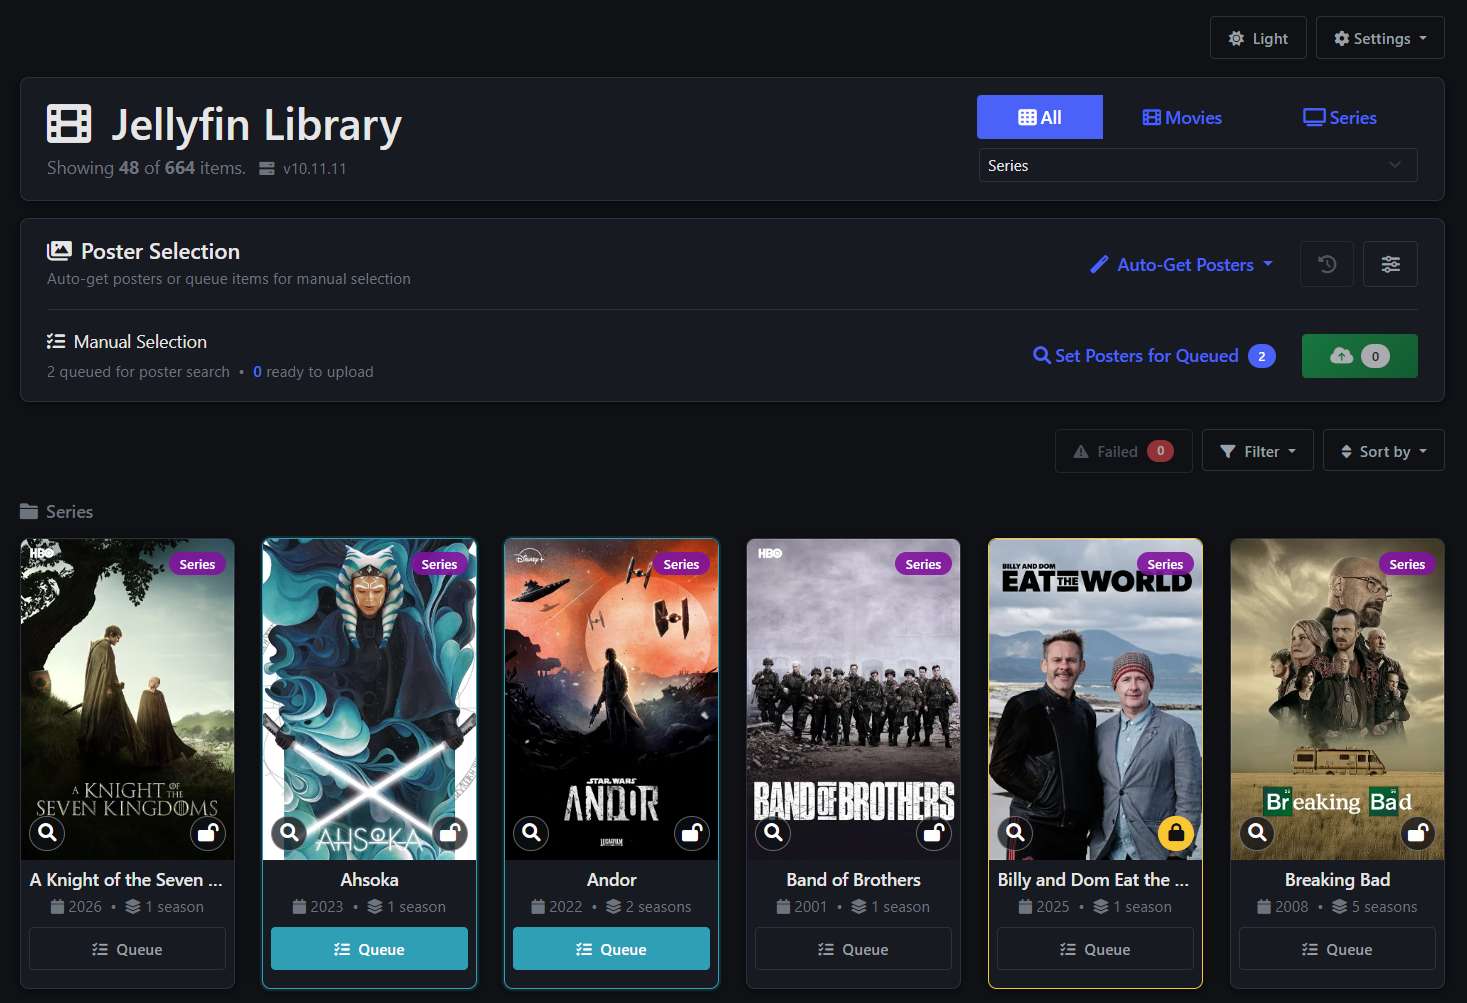Open the Settings dropdown

1380,38
